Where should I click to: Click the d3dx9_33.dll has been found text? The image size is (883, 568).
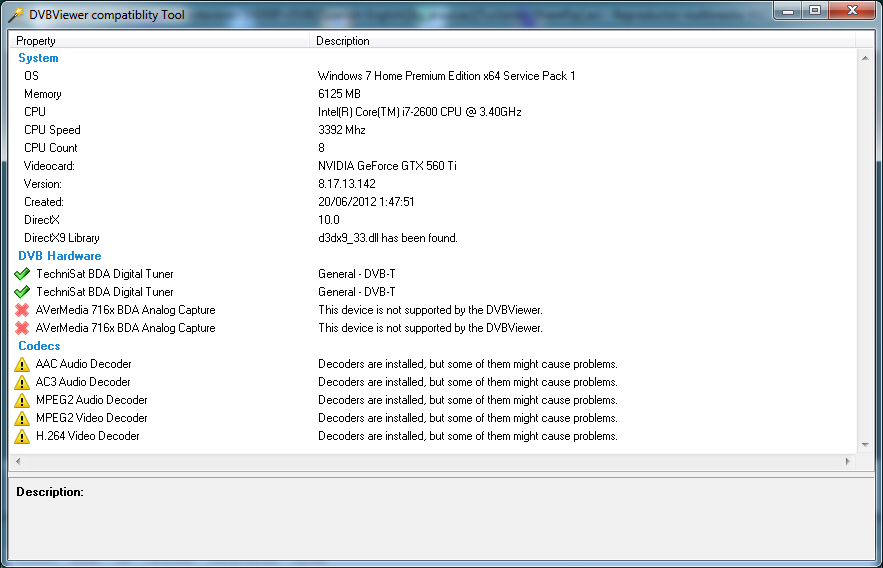[x=388, y=238]
